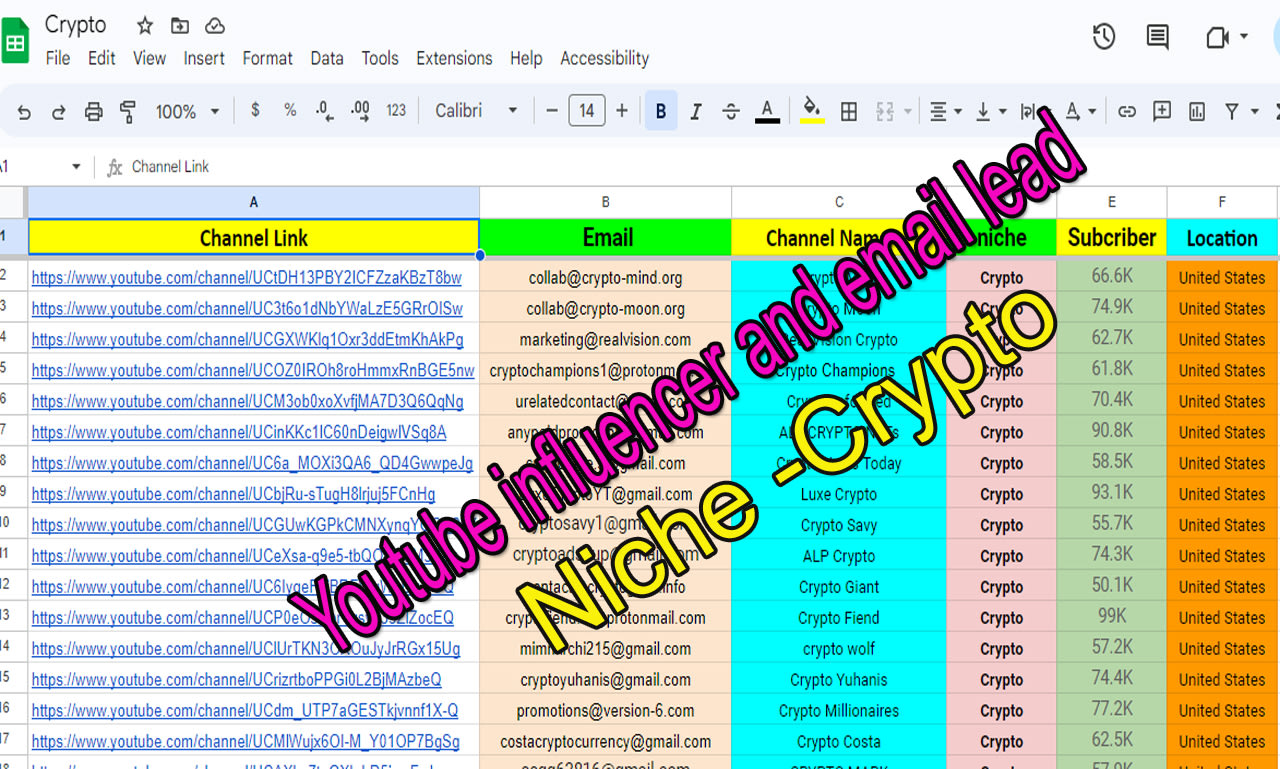Open the font dropdown showing Calibri

475,111
